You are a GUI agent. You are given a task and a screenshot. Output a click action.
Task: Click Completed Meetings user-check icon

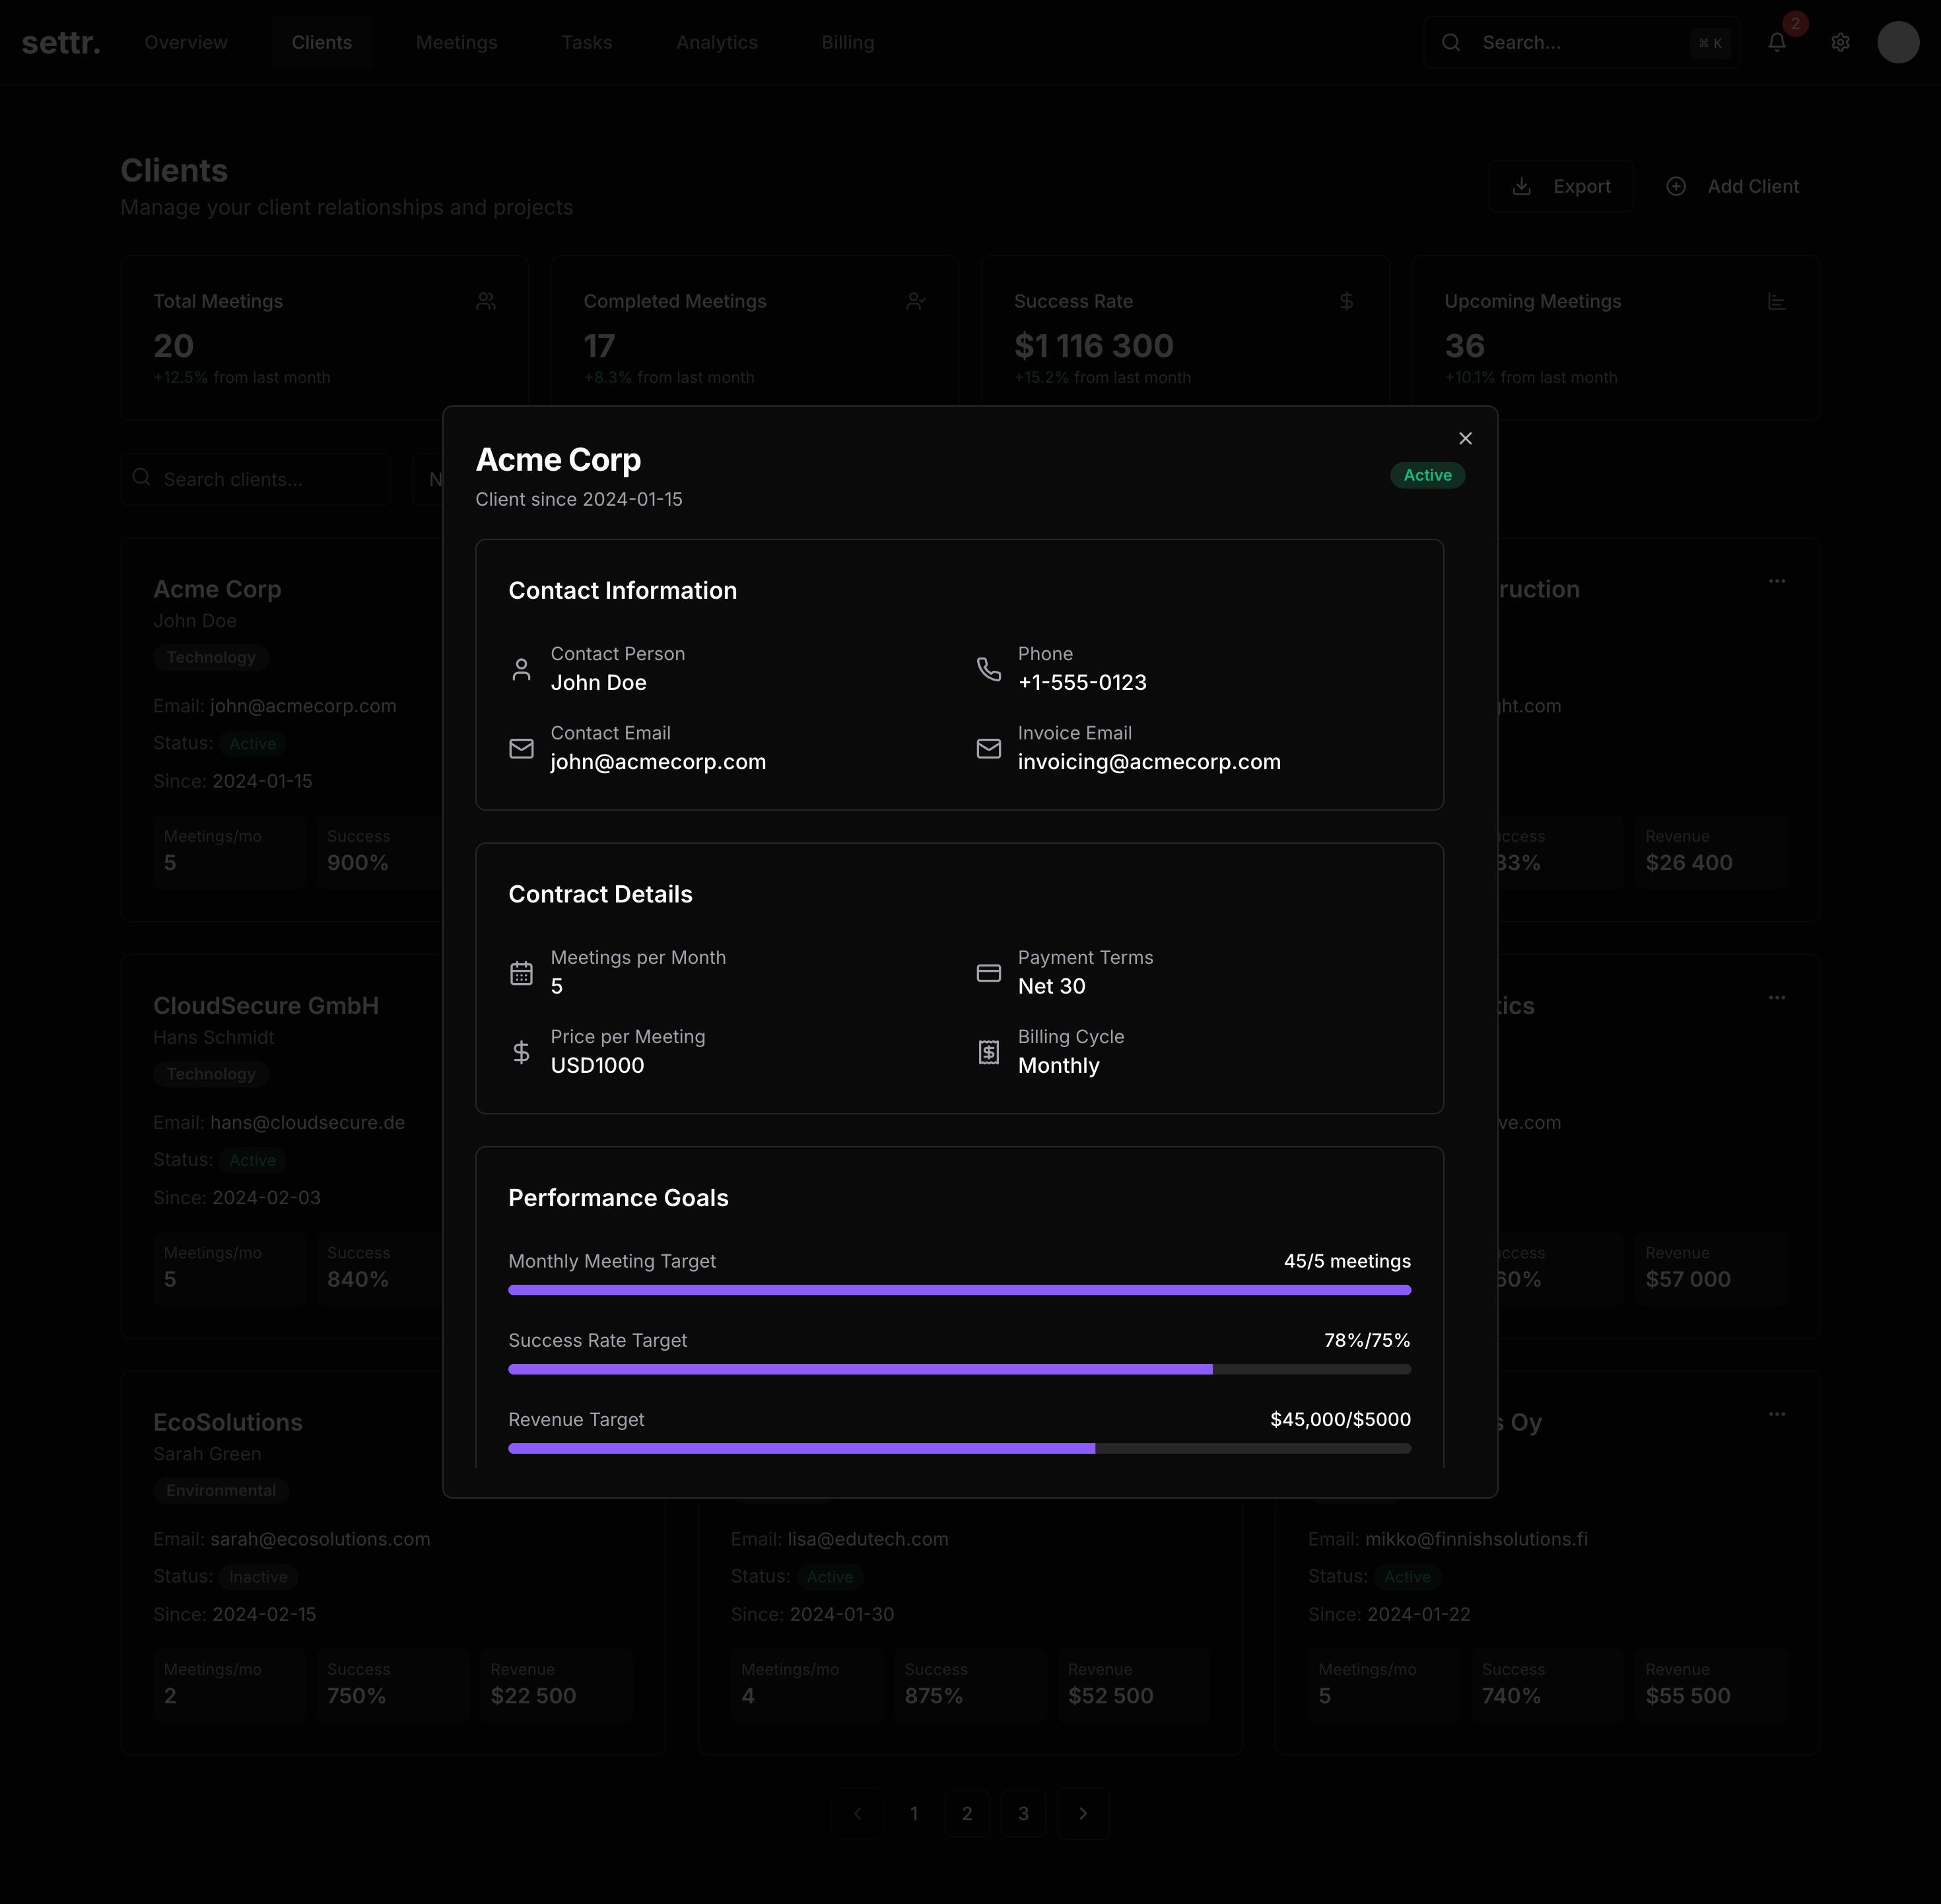[916, 301]
